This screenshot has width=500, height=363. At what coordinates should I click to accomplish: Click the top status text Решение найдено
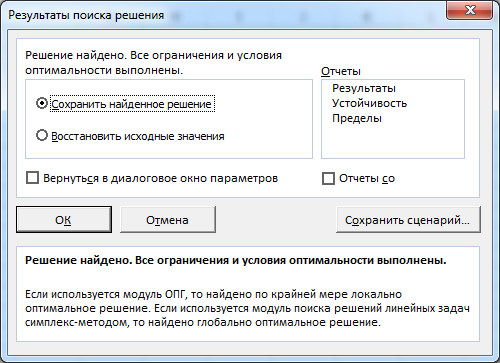pyautogui.click(x=153, y=63)
